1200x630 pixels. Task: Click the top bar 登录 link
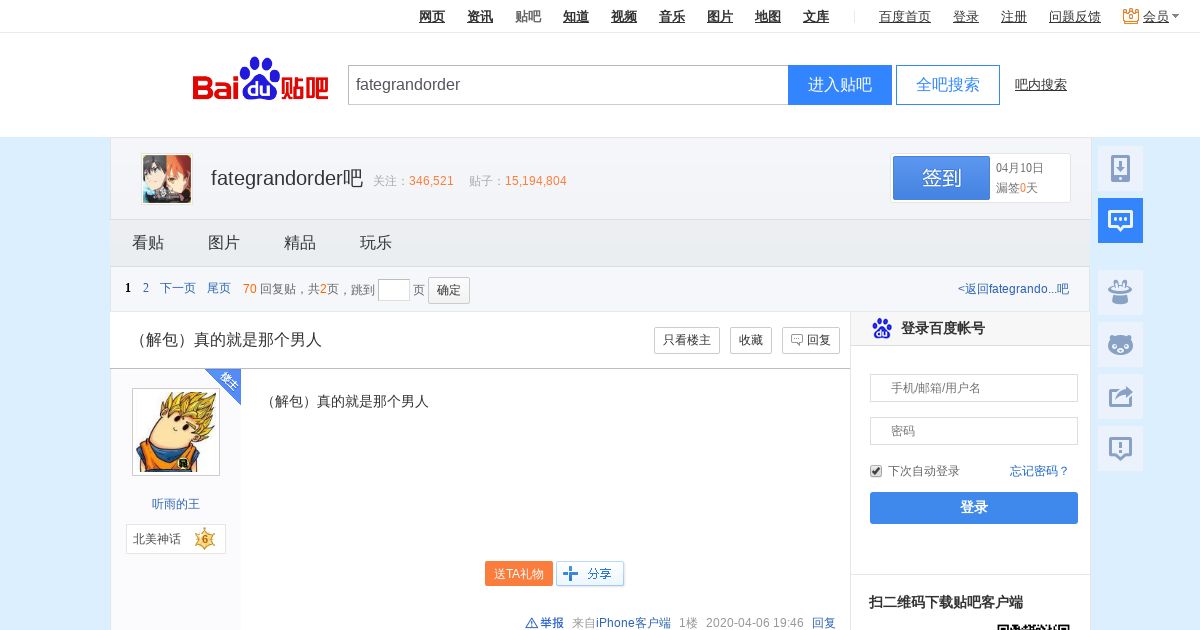966,16
